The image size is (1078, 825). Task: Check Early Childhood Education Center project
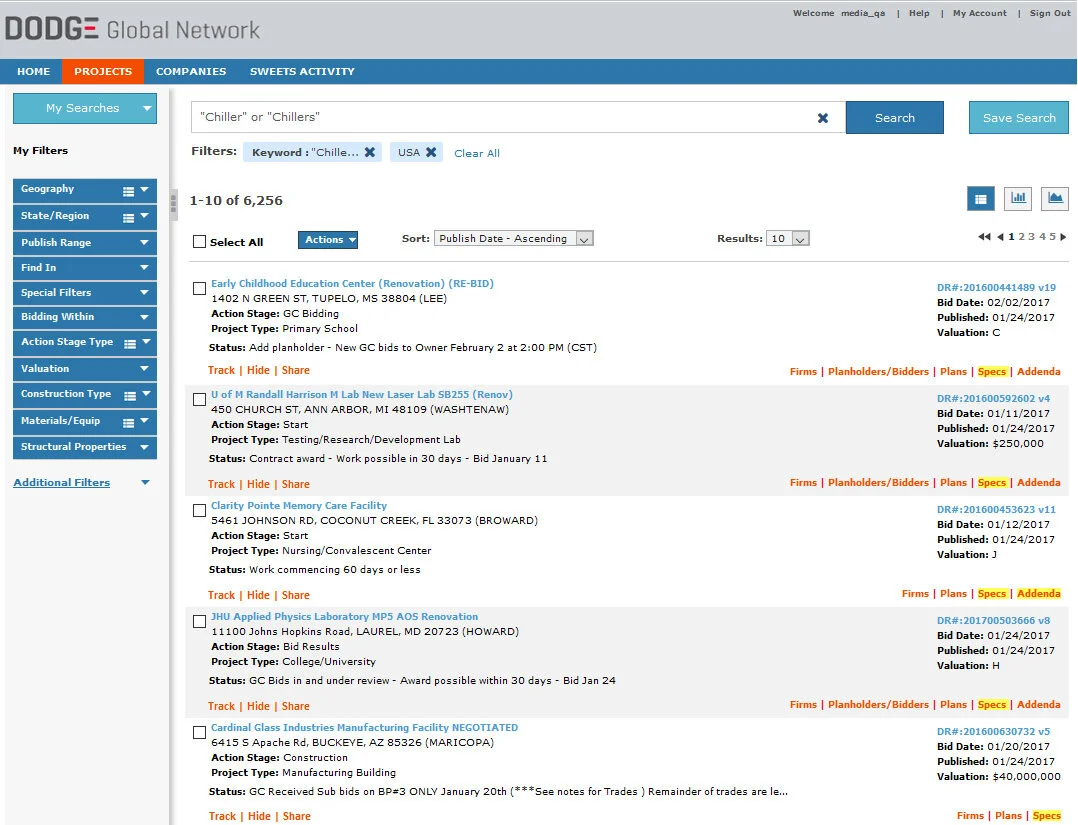coord(199,289)
